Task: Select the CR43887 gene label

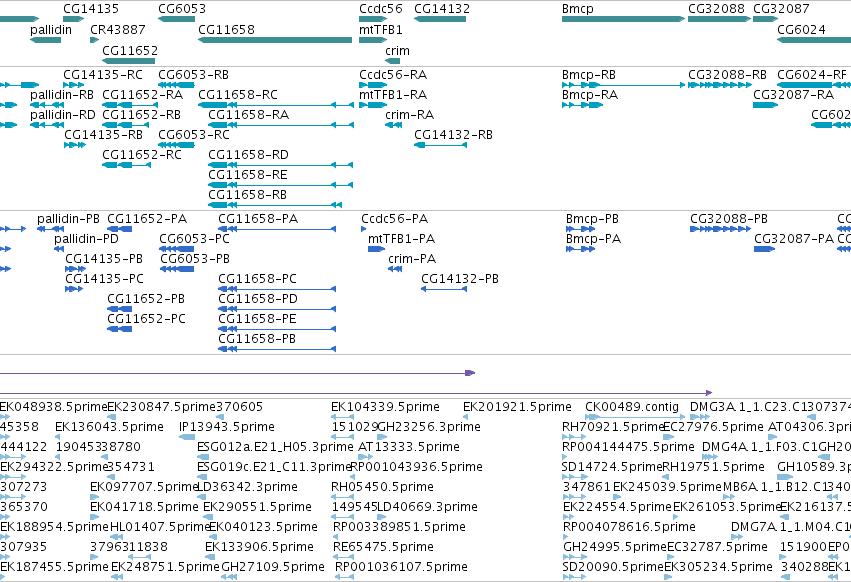Action: (118, 29)
